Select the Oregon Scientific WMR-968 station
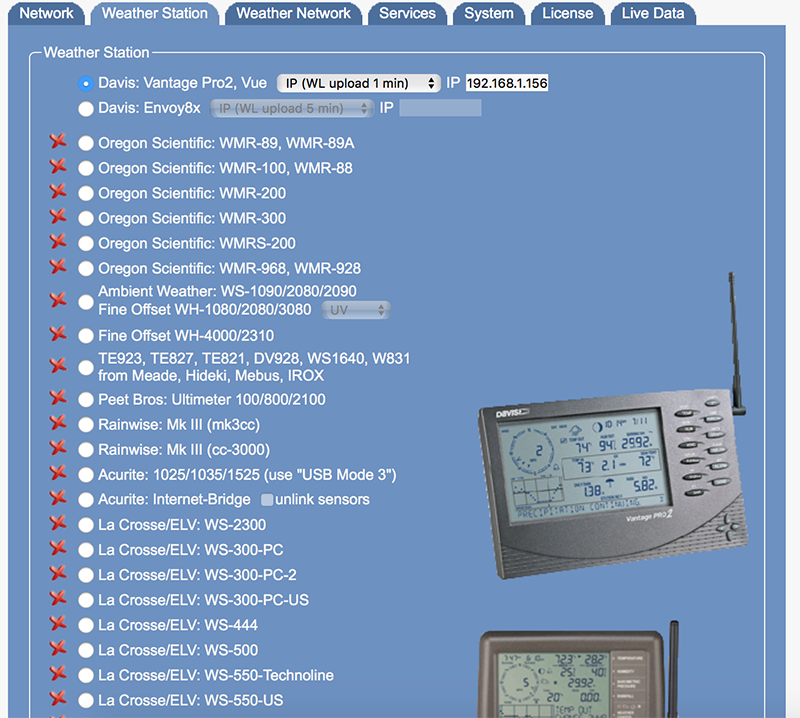 [85, 268]
